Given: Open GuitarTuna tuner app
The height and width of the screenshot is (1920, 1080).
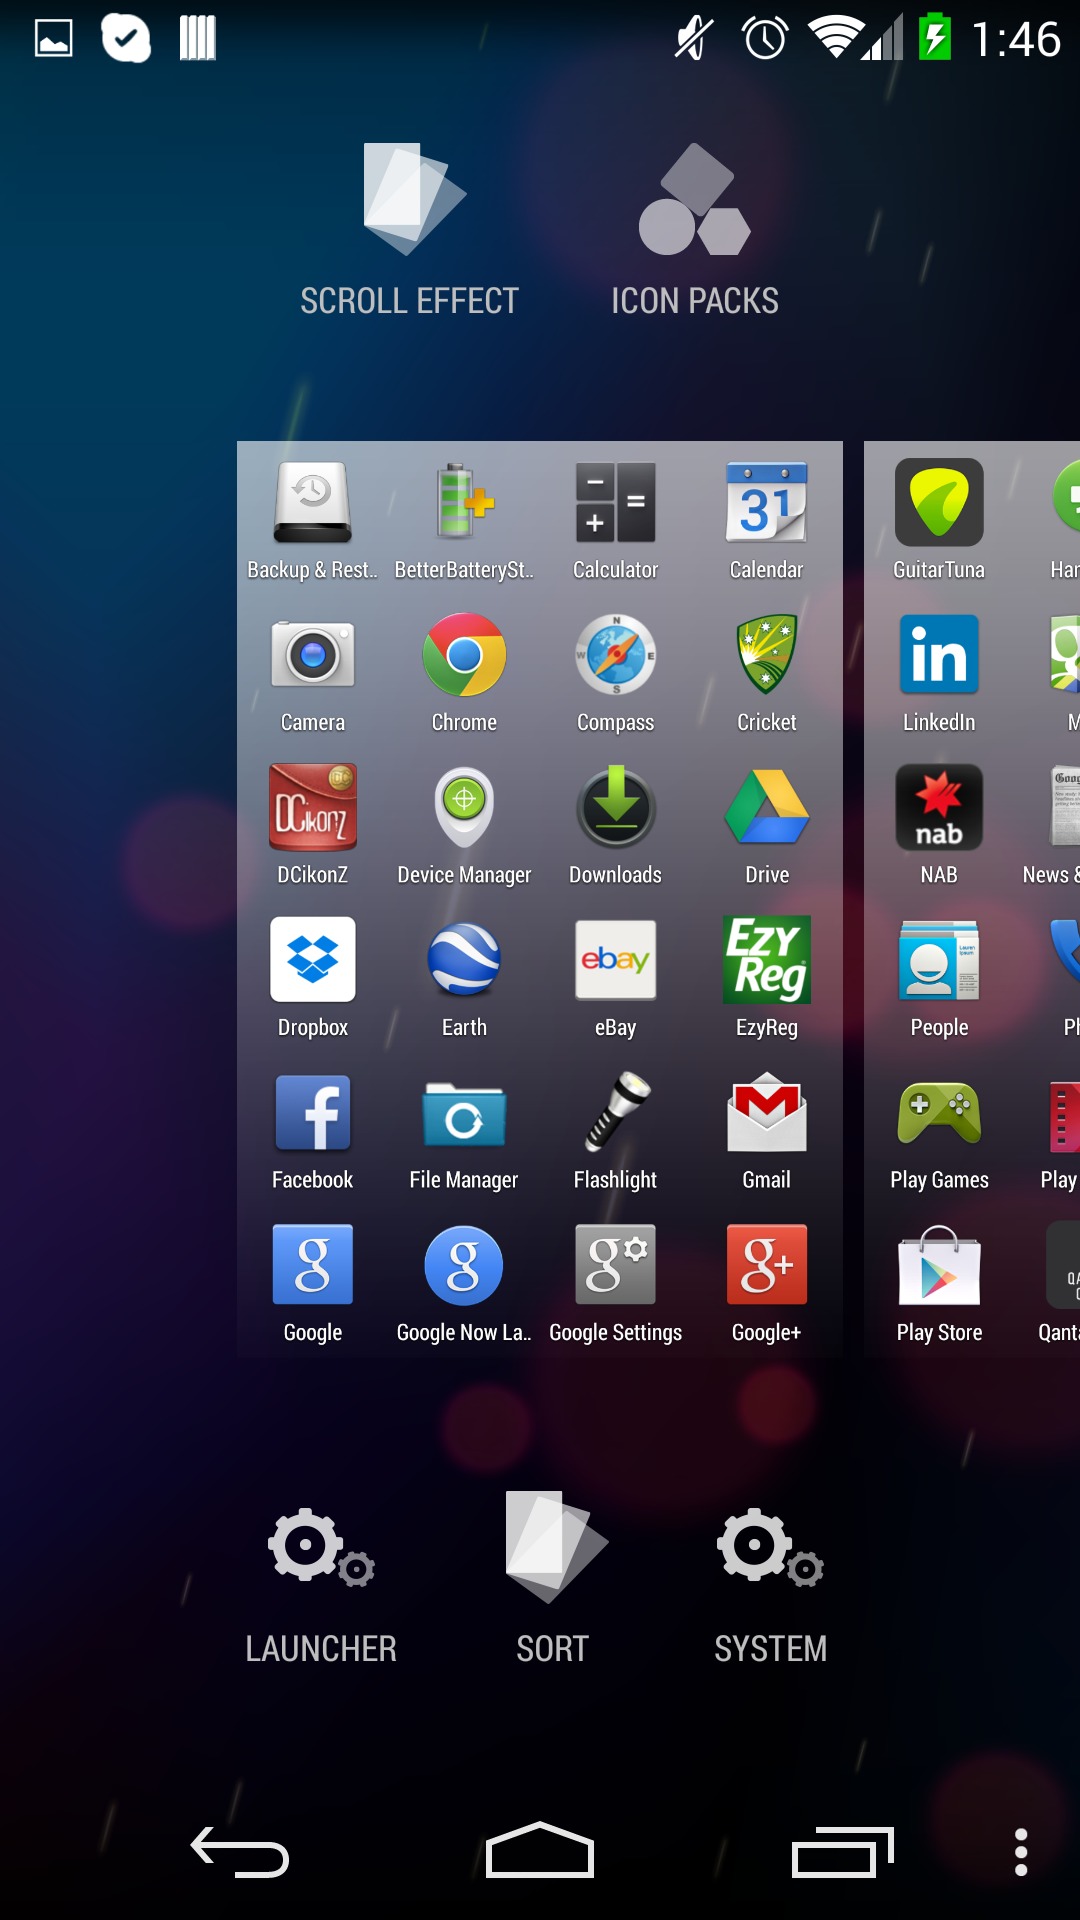Looking at the screenshot, I should click(939, 520).
